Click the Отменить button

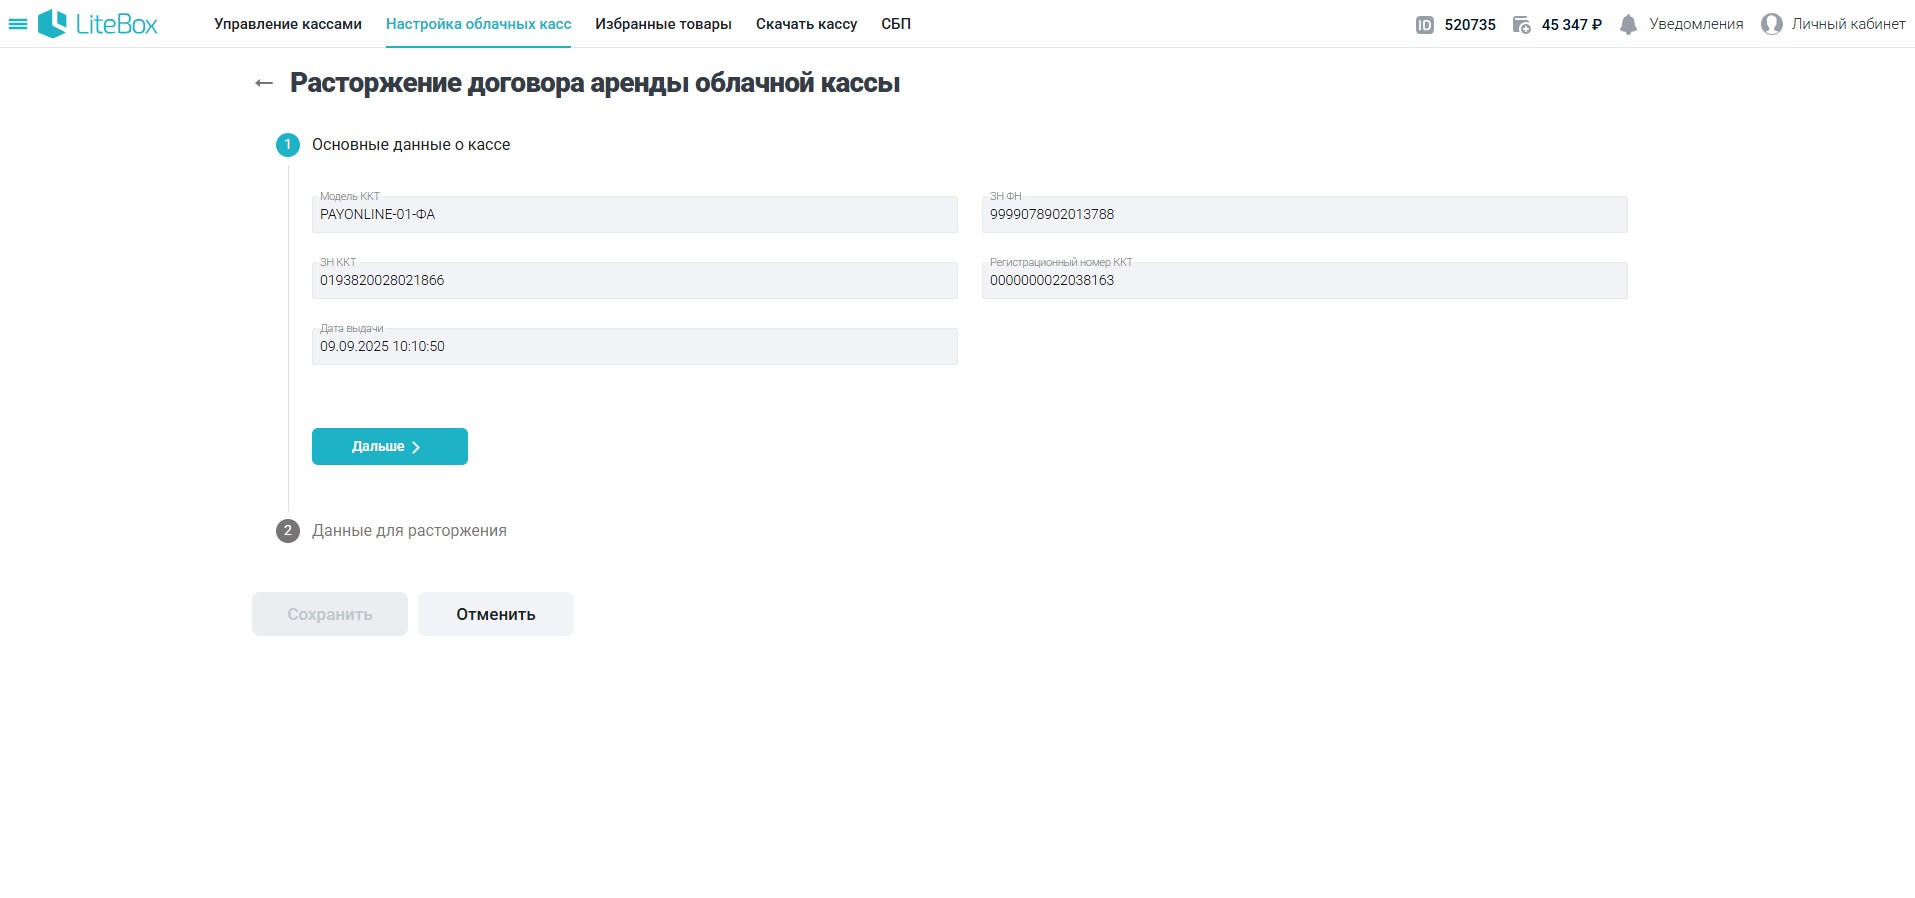pos(496,614)
